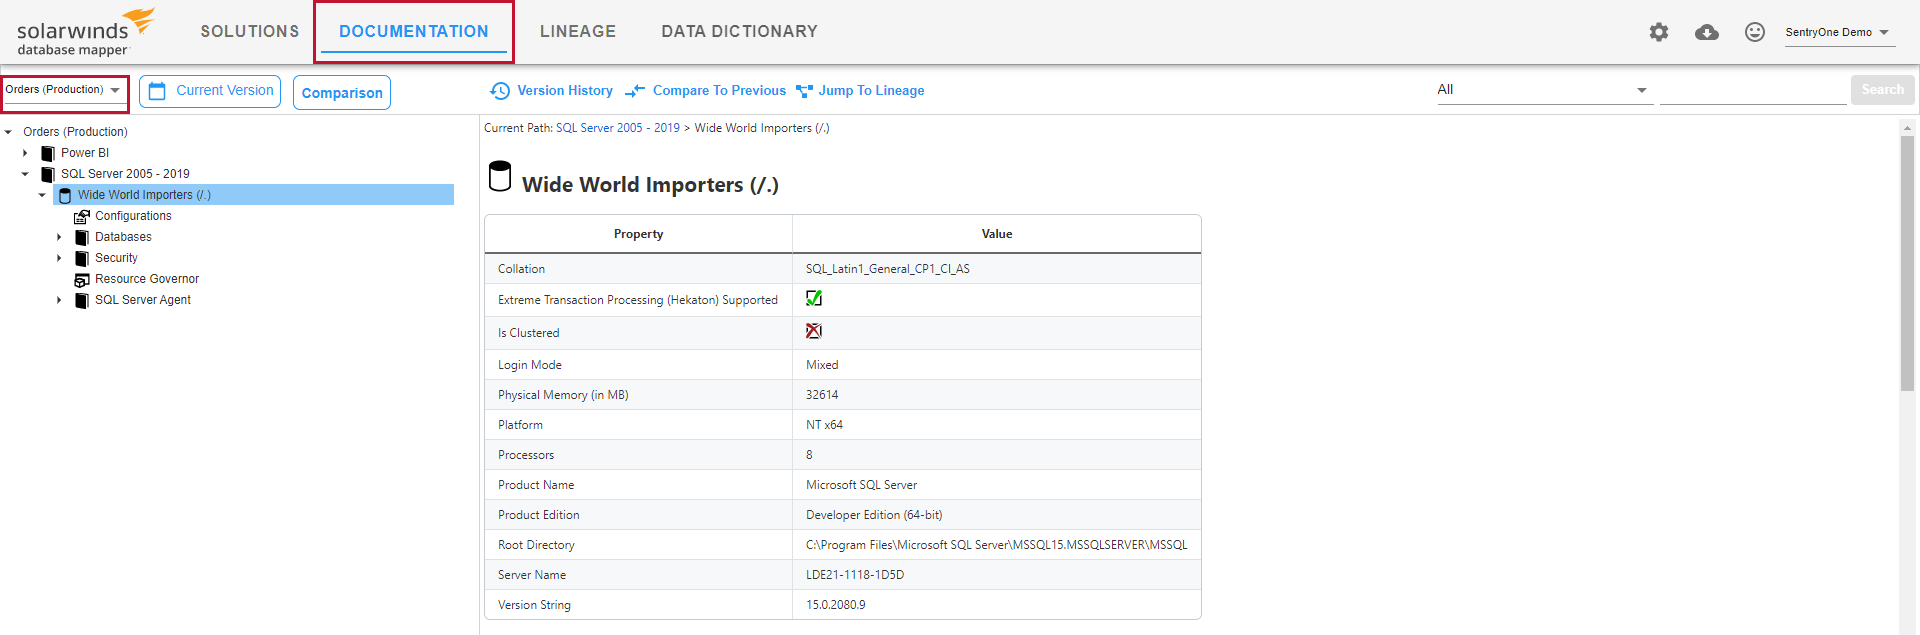Click the Value column header
The width and height of the screenshot is (1920, 635).
click(x=997, y=234)
